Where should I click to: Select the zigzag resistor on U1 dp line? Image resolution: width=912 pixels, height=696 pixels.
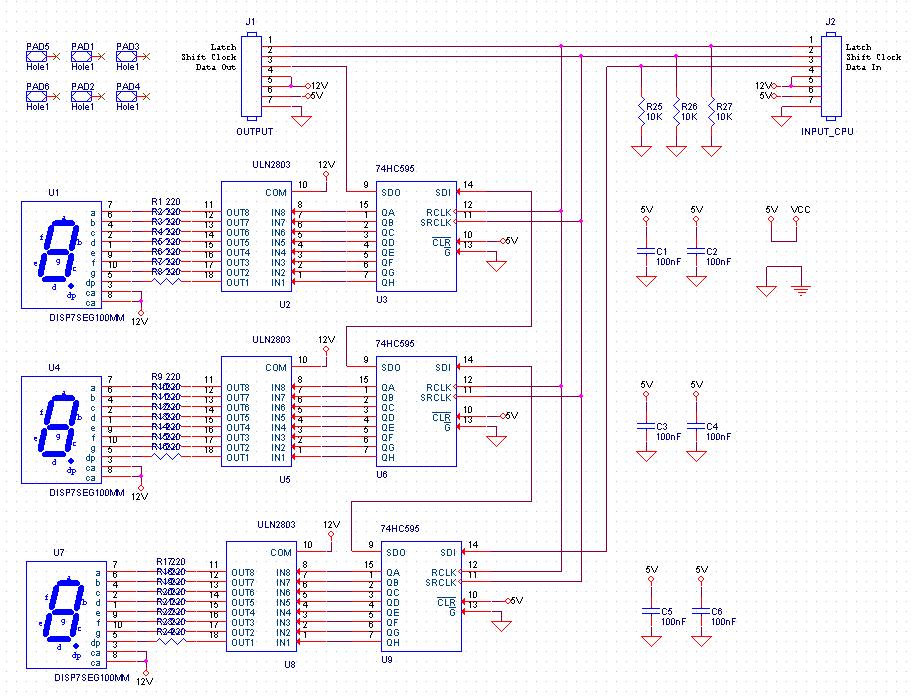tap(166, 281)
